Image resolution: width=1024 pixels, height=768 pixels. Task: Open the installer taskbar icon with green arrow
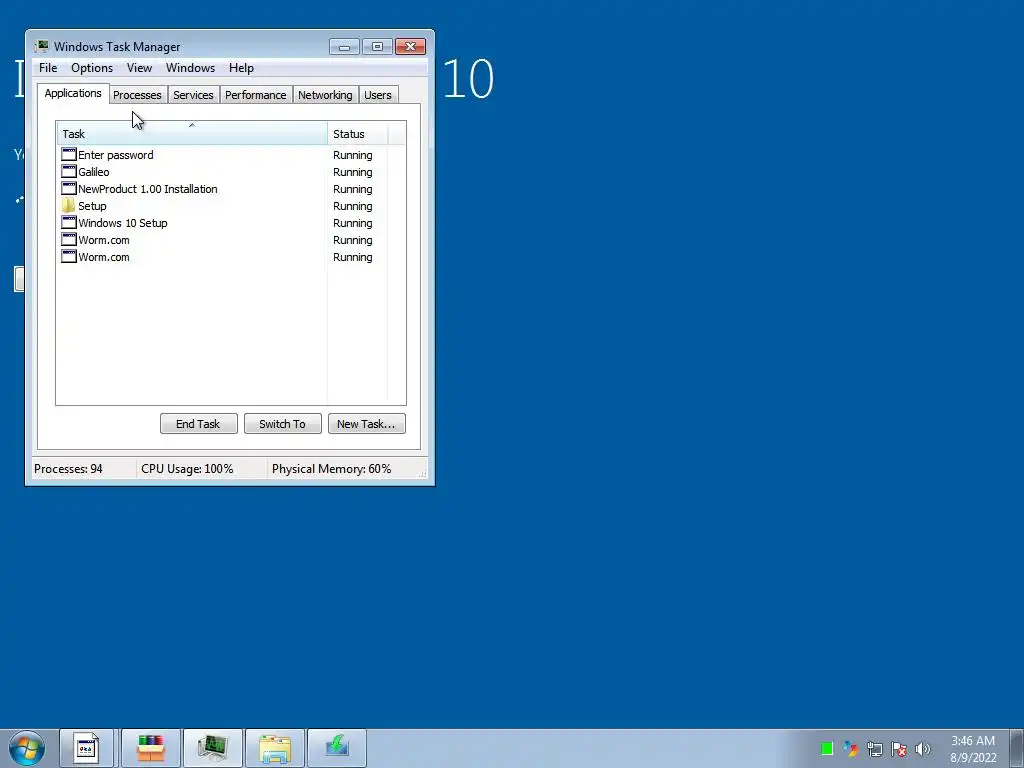click(337, 748)
